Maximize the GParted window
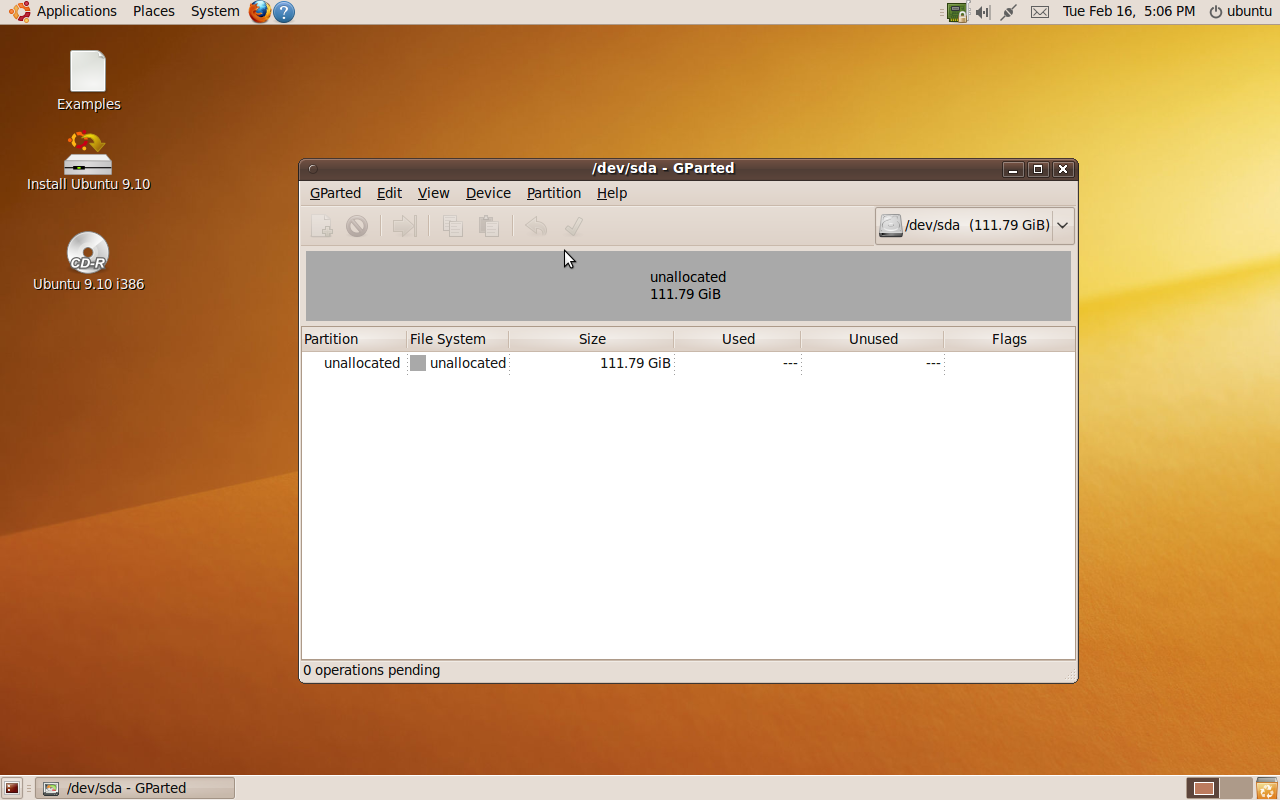The image size is (1280, 800). pyautogui.click(x=1038, y=169)
